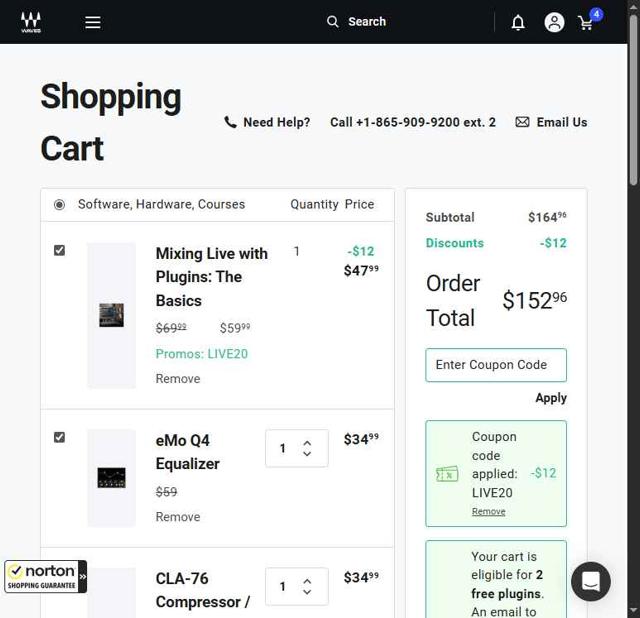
Task: Decrease eMo Q4 Equalizer quantity
Action: point(307,453)
